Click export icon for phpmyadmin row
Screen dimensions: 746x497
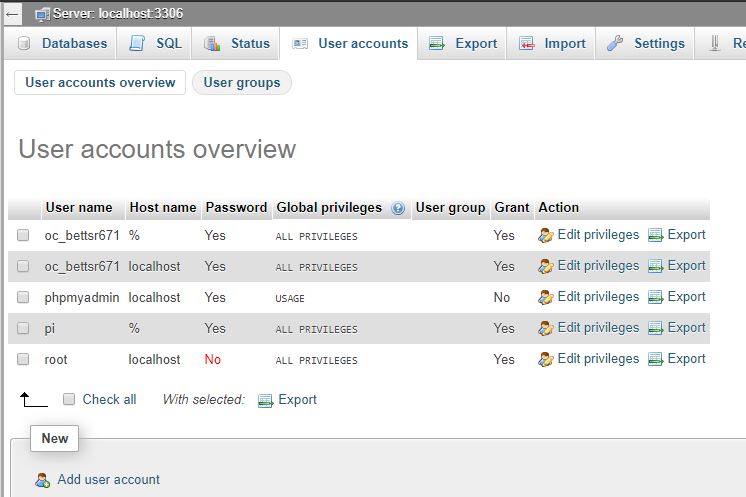(655, 297)
